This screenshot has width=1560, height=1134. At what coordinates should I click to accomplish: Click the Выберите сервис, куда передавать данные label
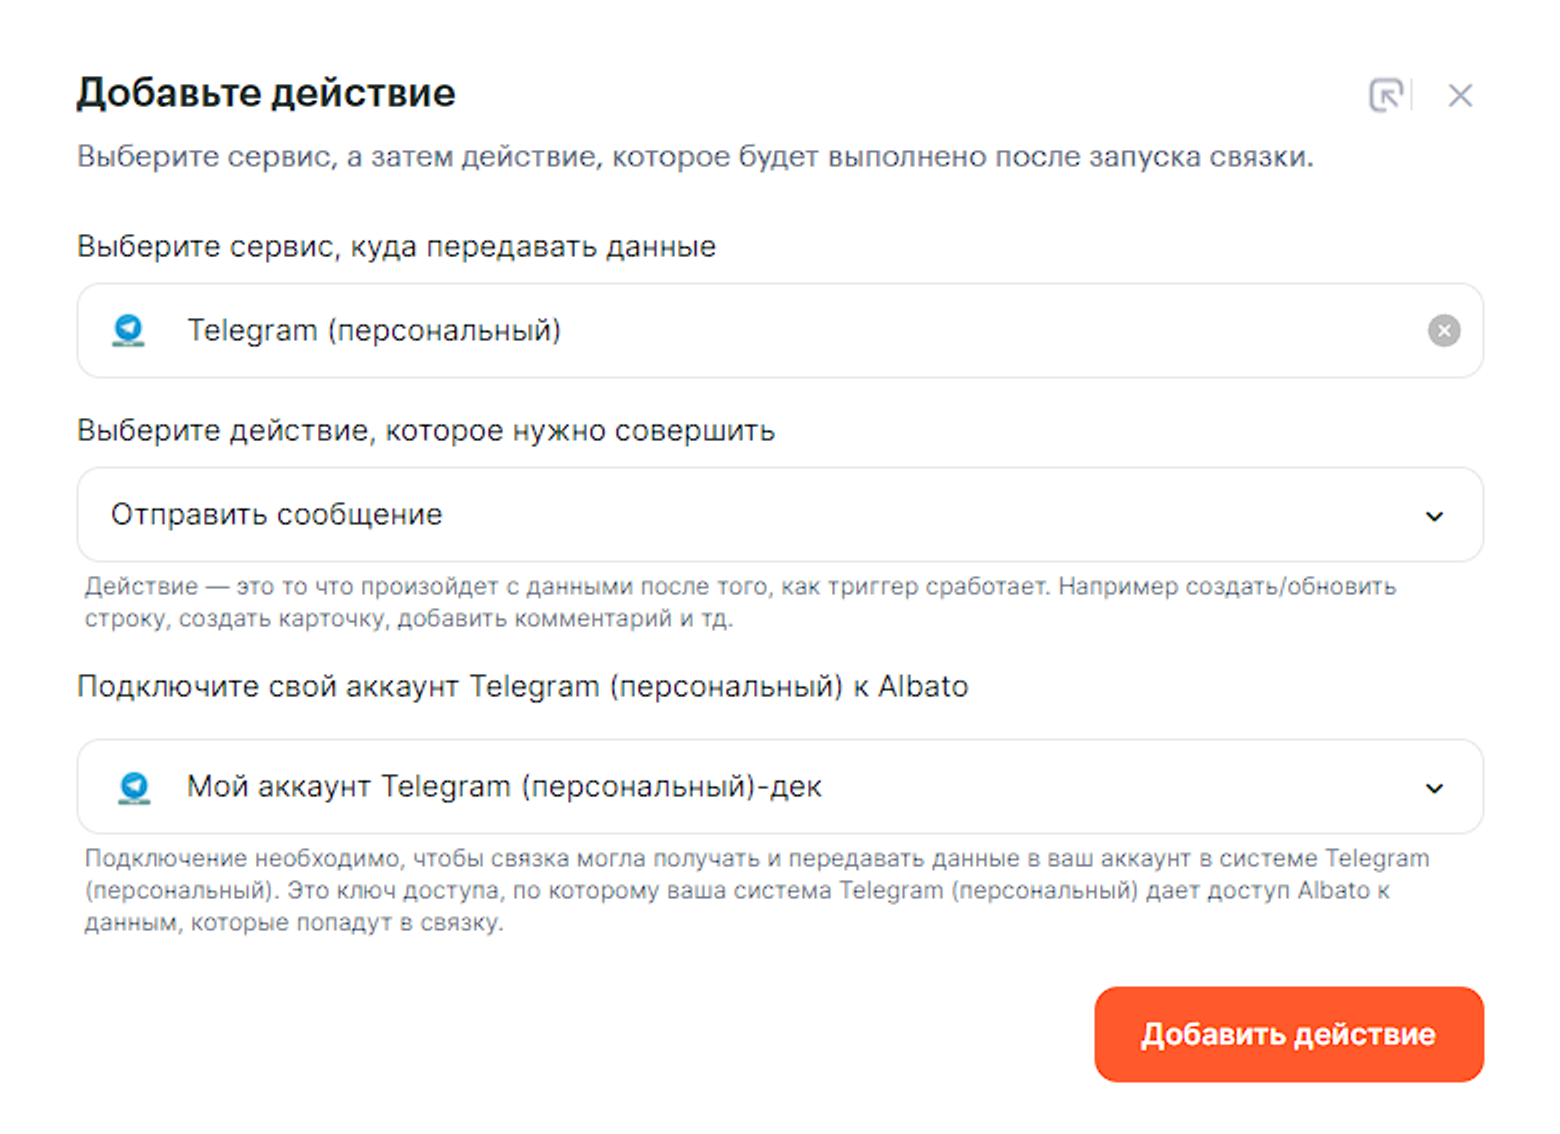(x=396, y=247)
